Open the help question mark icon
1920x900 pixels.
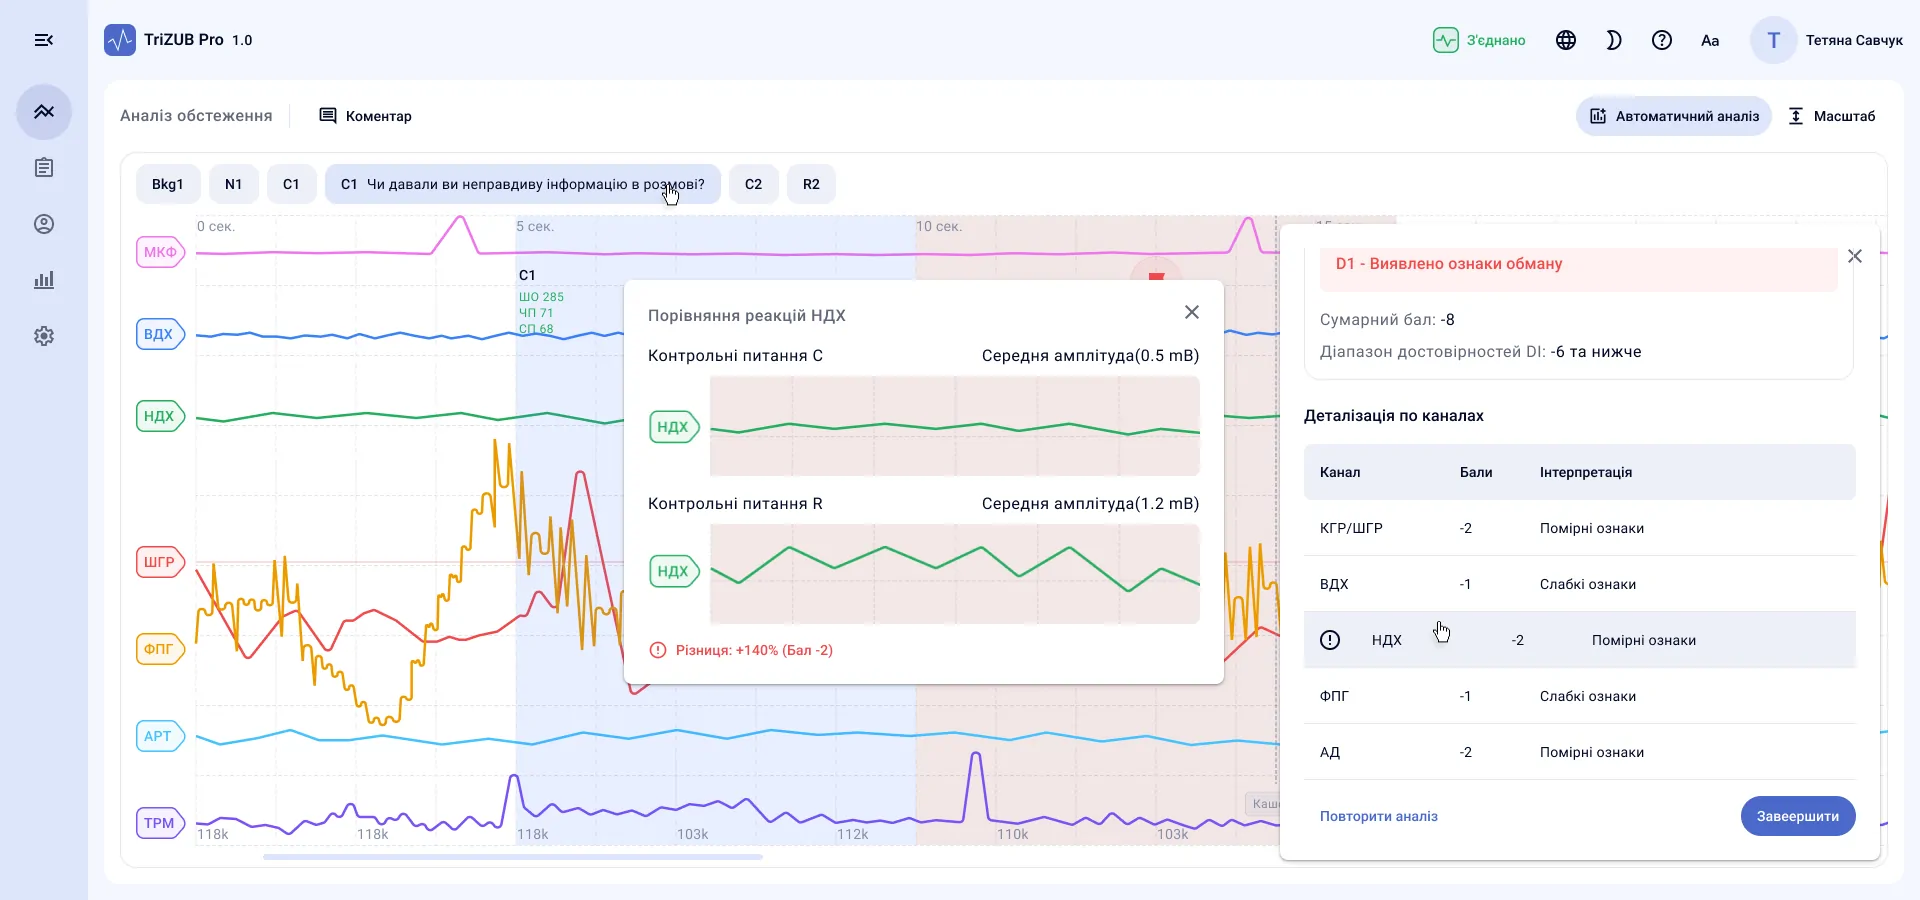pyautogui.click(x=1662, y=40)
